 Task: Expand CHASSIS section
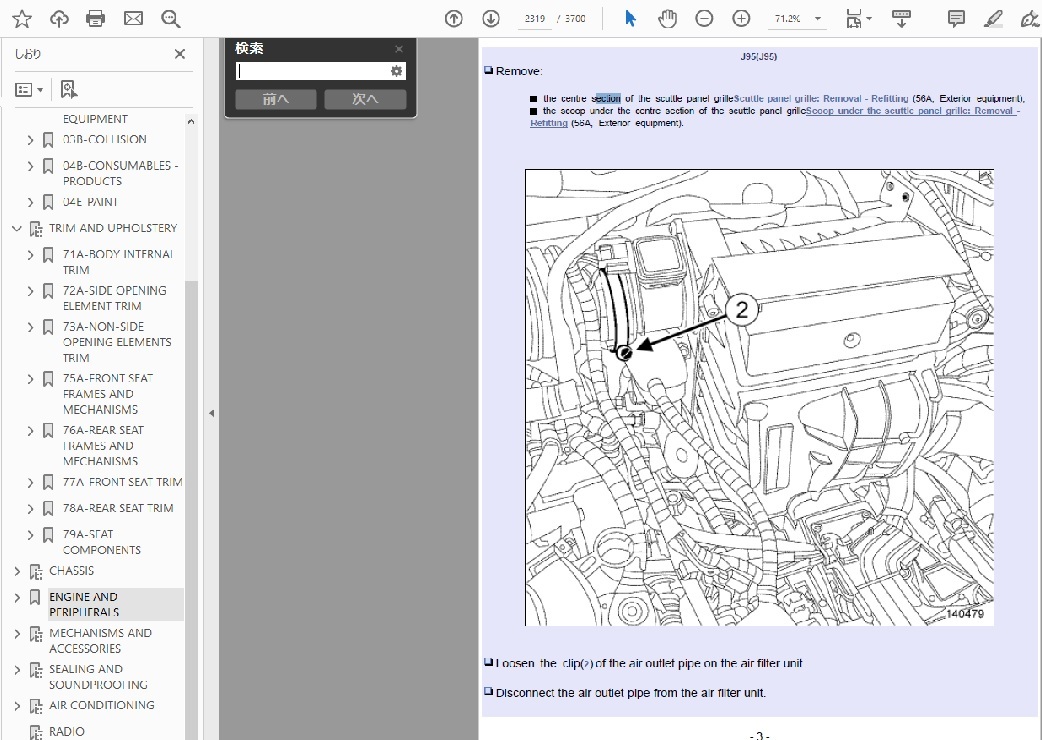[17, 571]
